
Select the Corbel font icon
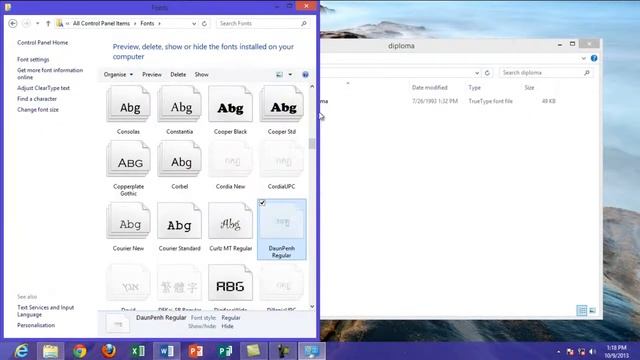(180, 159)
